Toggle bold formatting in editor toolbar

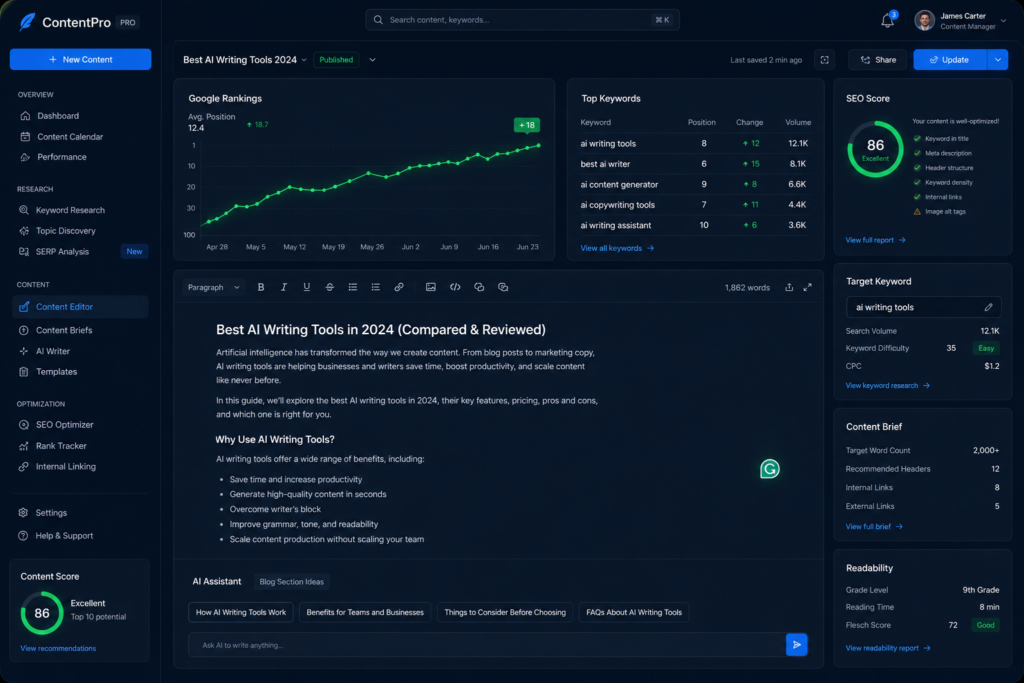tap(261, 287)
